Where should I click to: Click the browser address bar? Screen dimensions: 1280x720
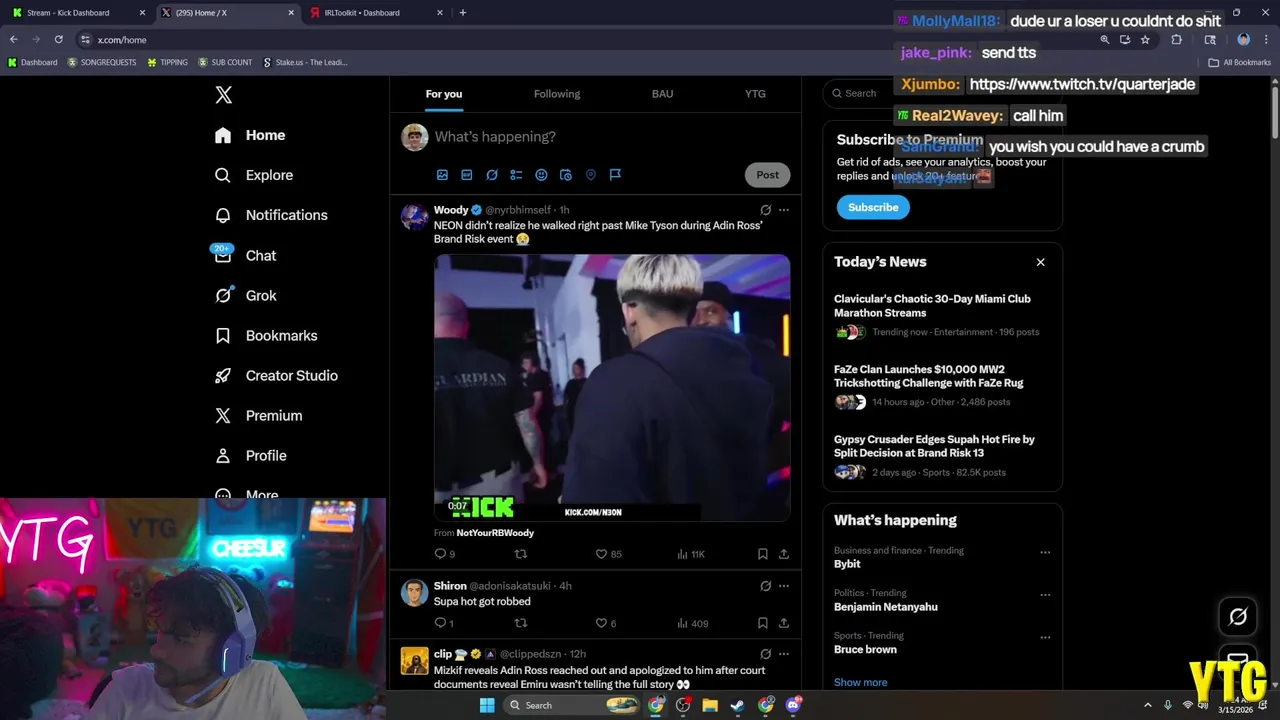[590, 40]
